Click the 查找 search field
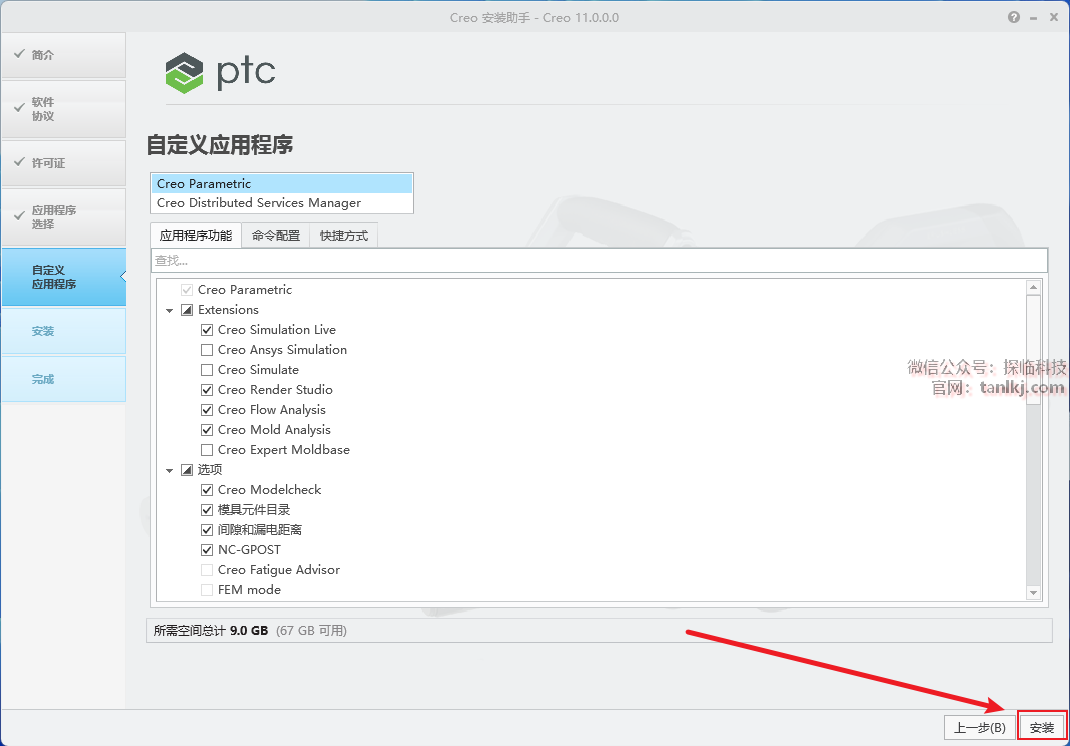 tap(599, 260)
